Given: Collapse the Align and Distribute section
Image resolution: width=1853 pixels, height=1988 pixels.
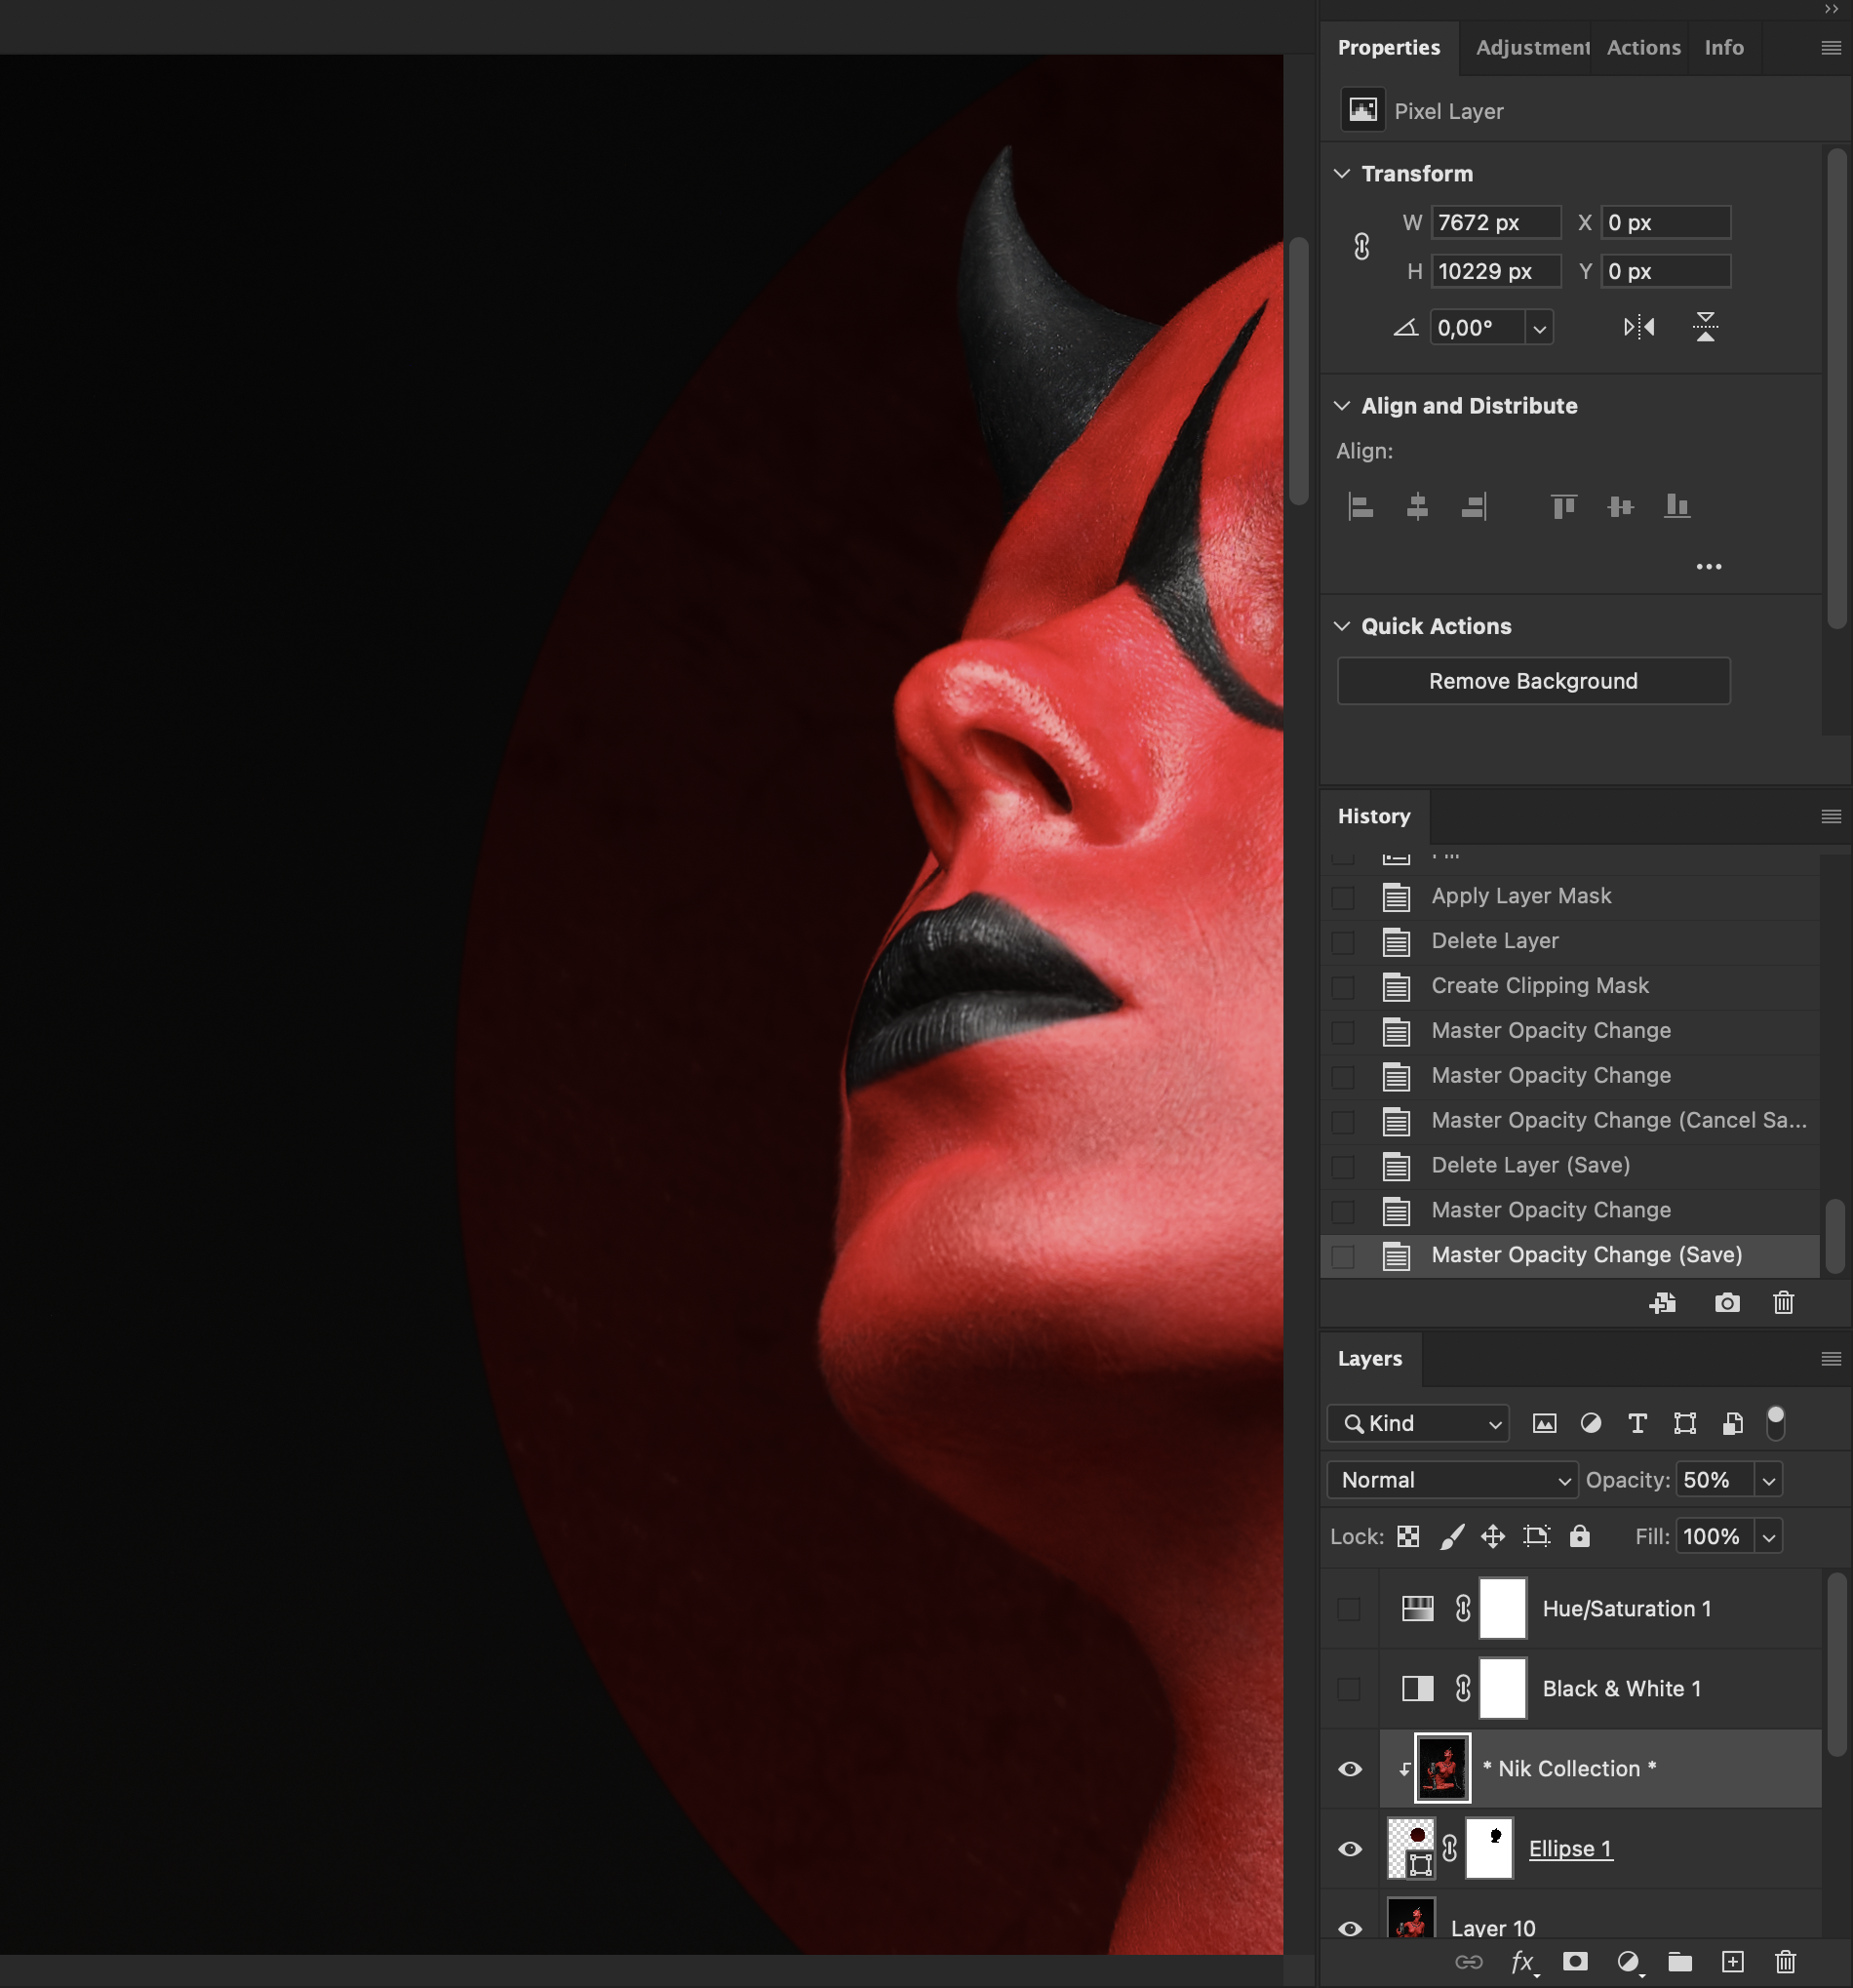Looking at the screenshot, I should 1342,406.
